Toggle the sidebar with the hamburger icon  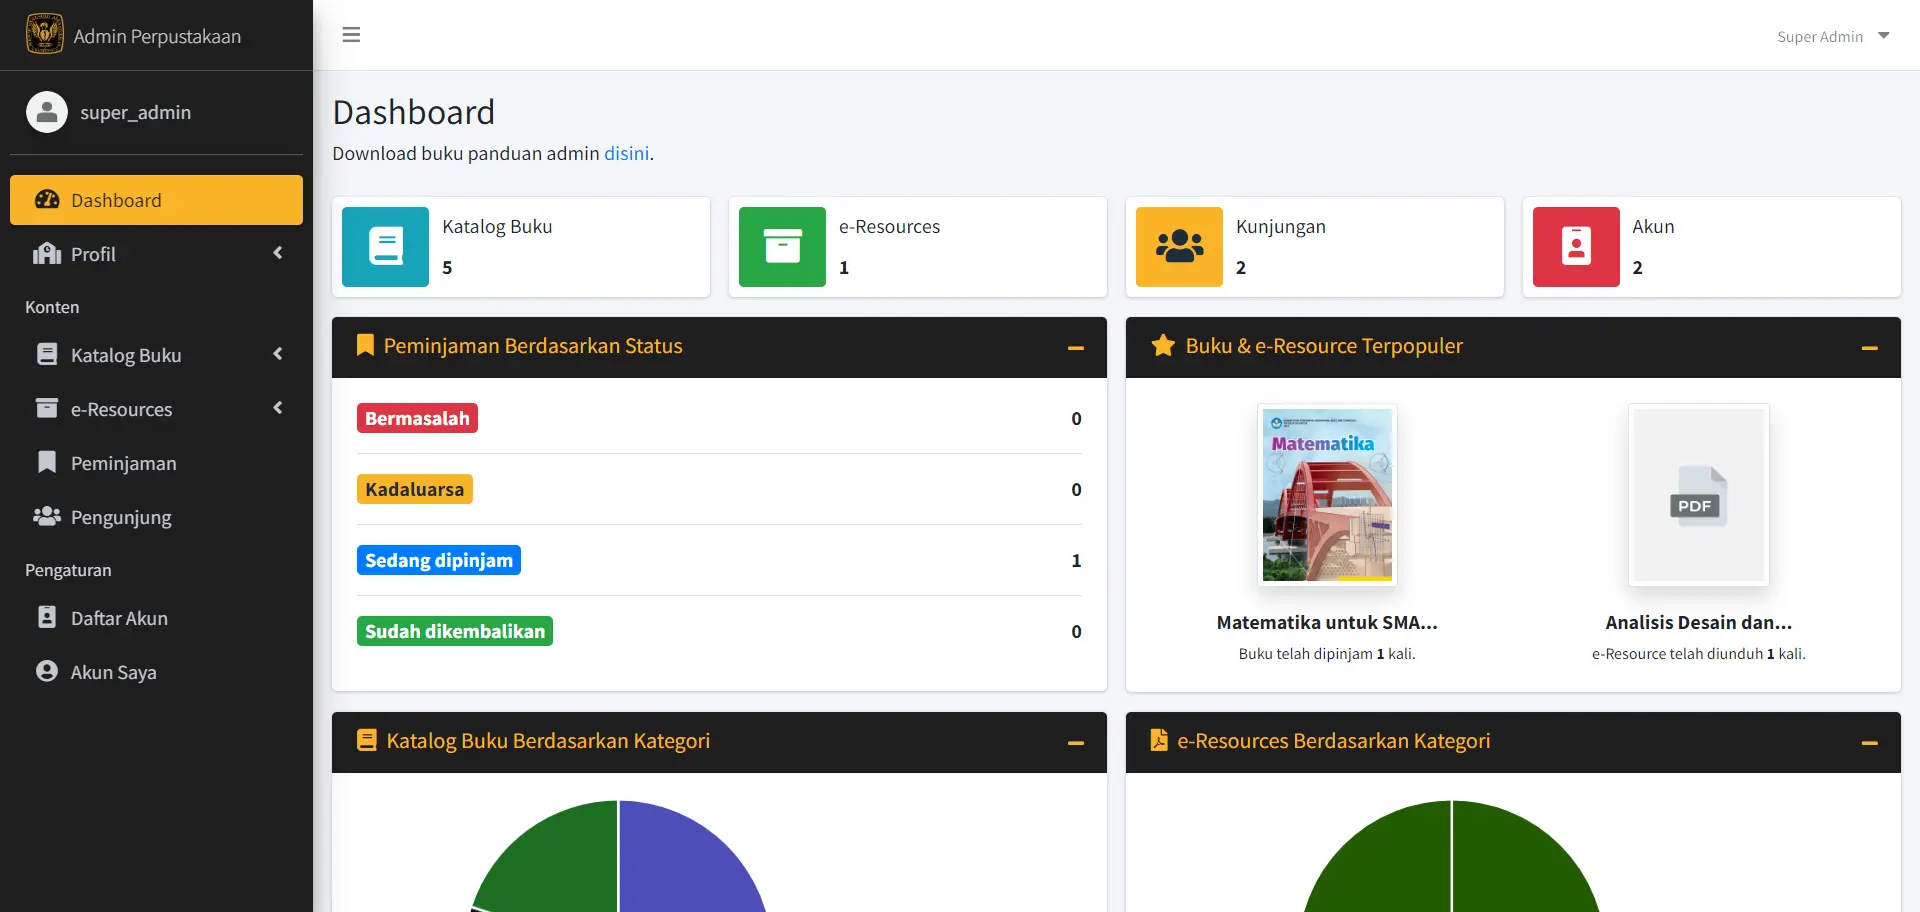coord(351,35)
